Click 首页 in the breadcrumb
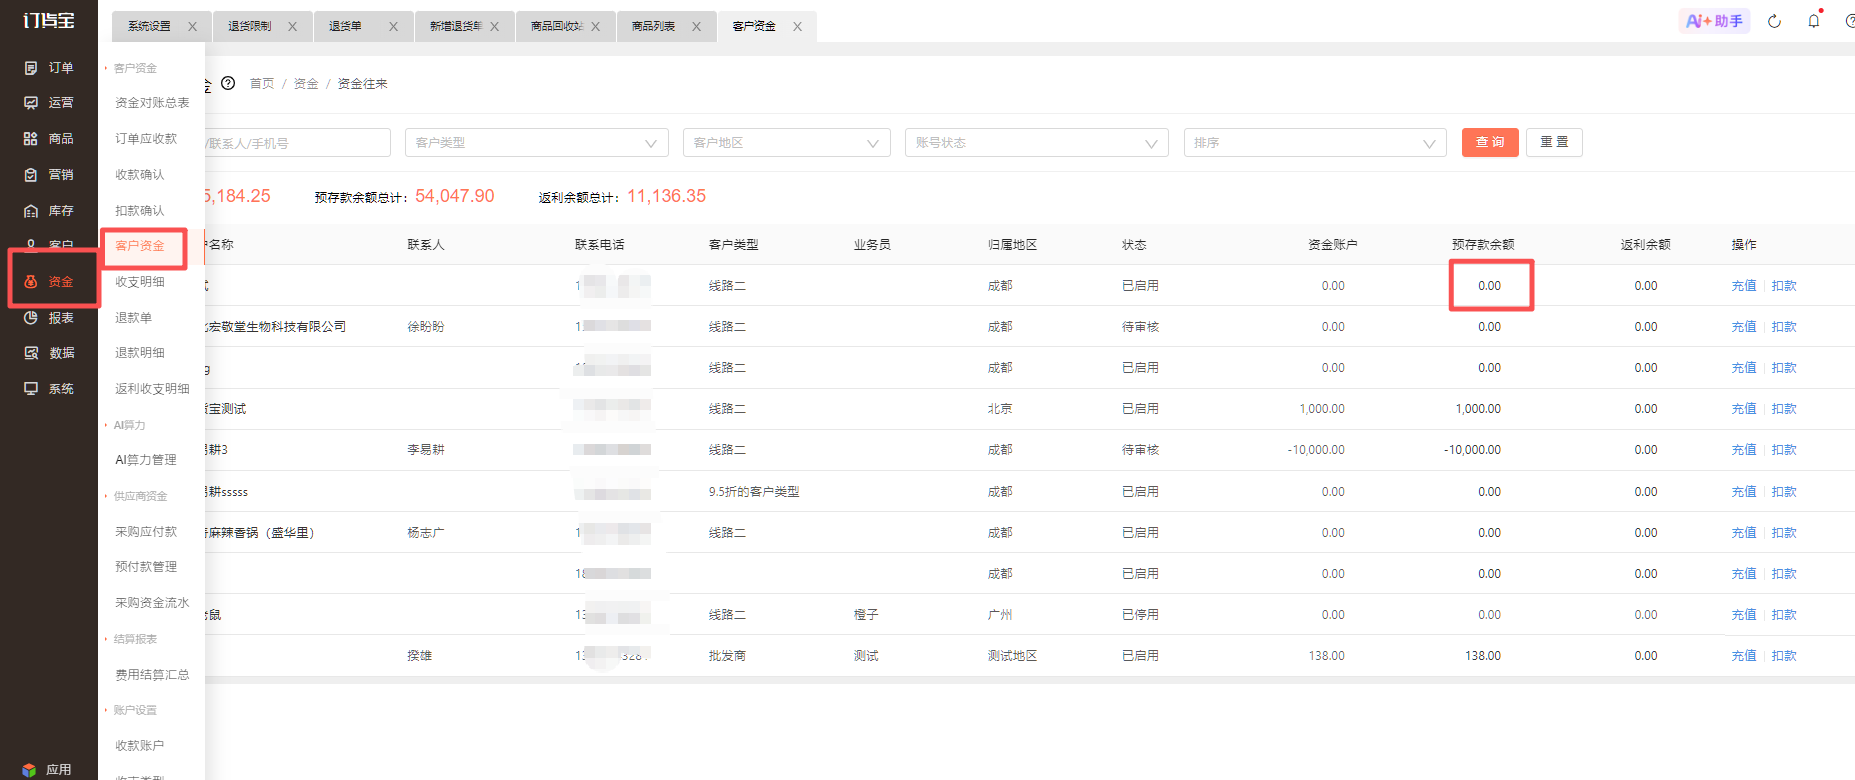 pos(262,84)
